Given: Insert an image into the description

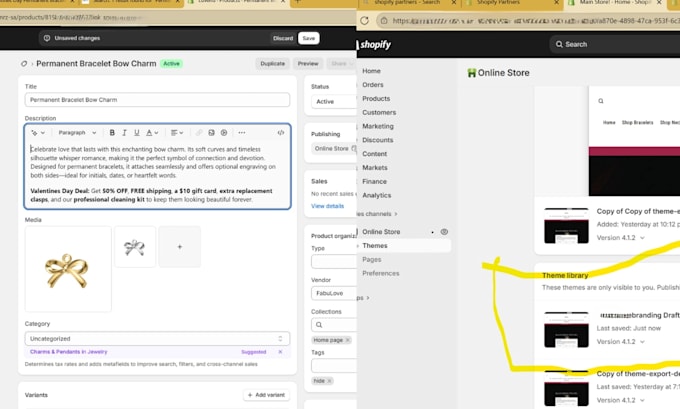Looking at the screenshot, I should point(211,133).
